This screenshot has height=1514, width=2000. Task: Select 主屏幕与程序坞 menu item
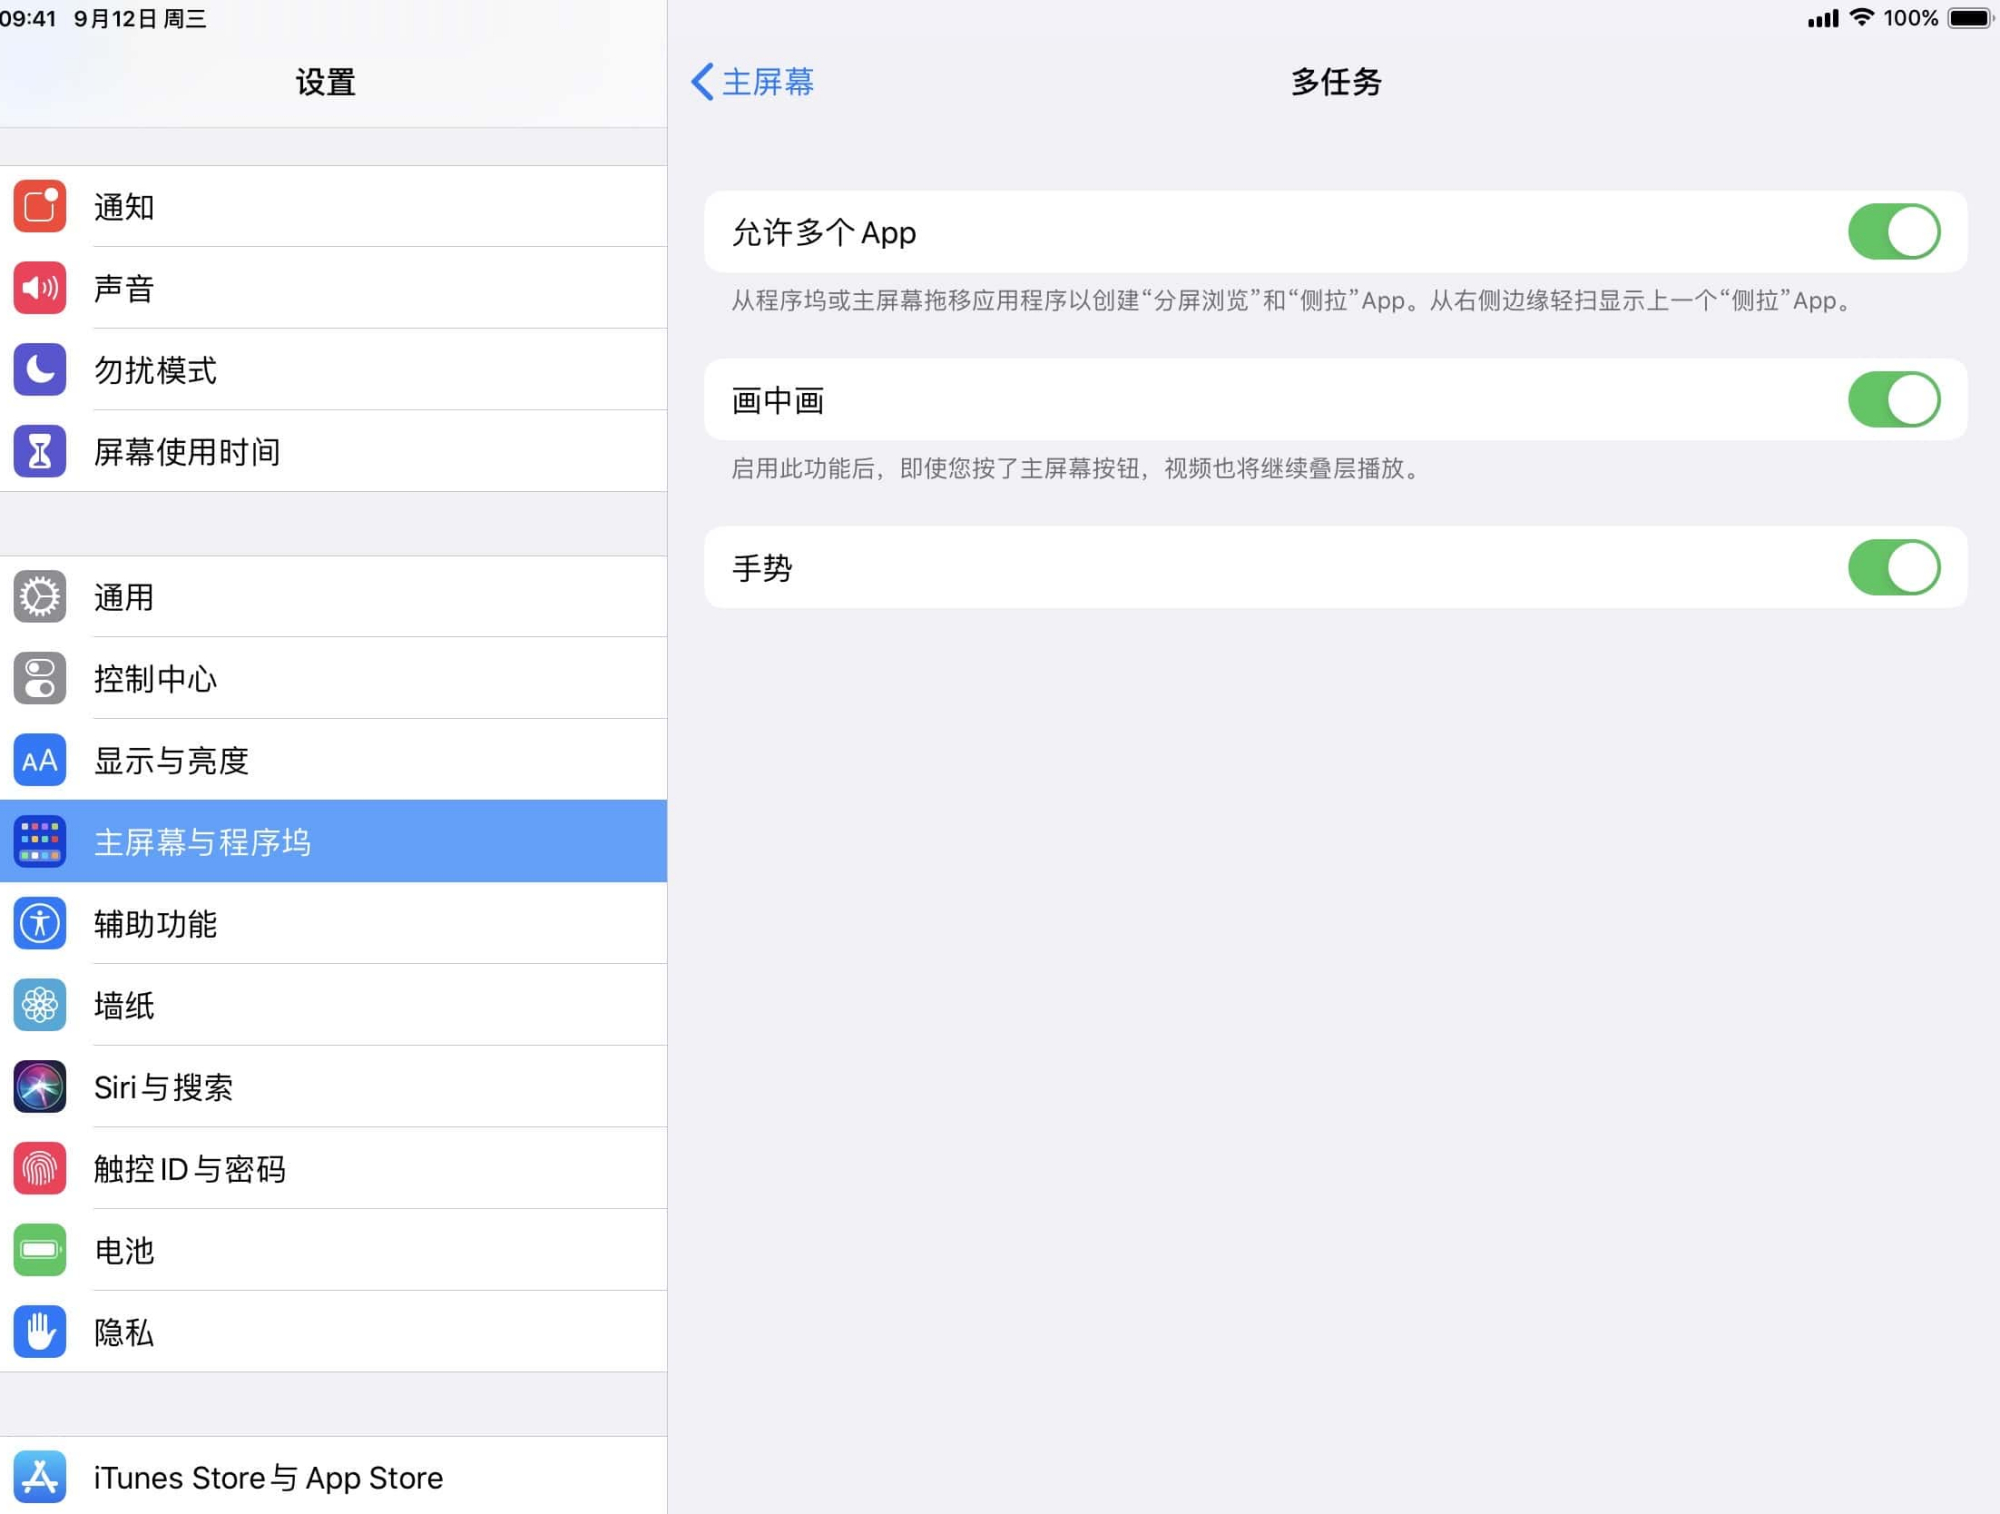click(x=334, y=841)
